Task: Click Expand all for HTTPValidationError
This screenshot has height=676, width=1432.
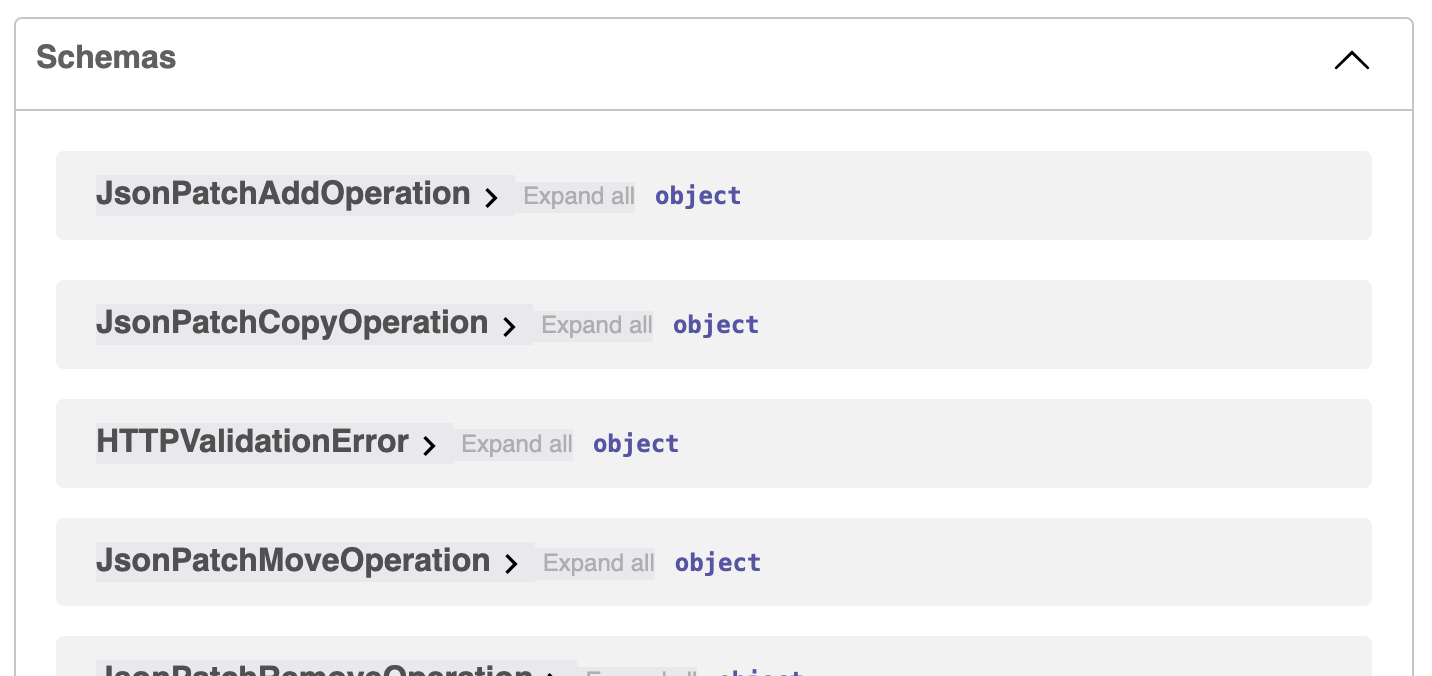Action: pos(517,444)
